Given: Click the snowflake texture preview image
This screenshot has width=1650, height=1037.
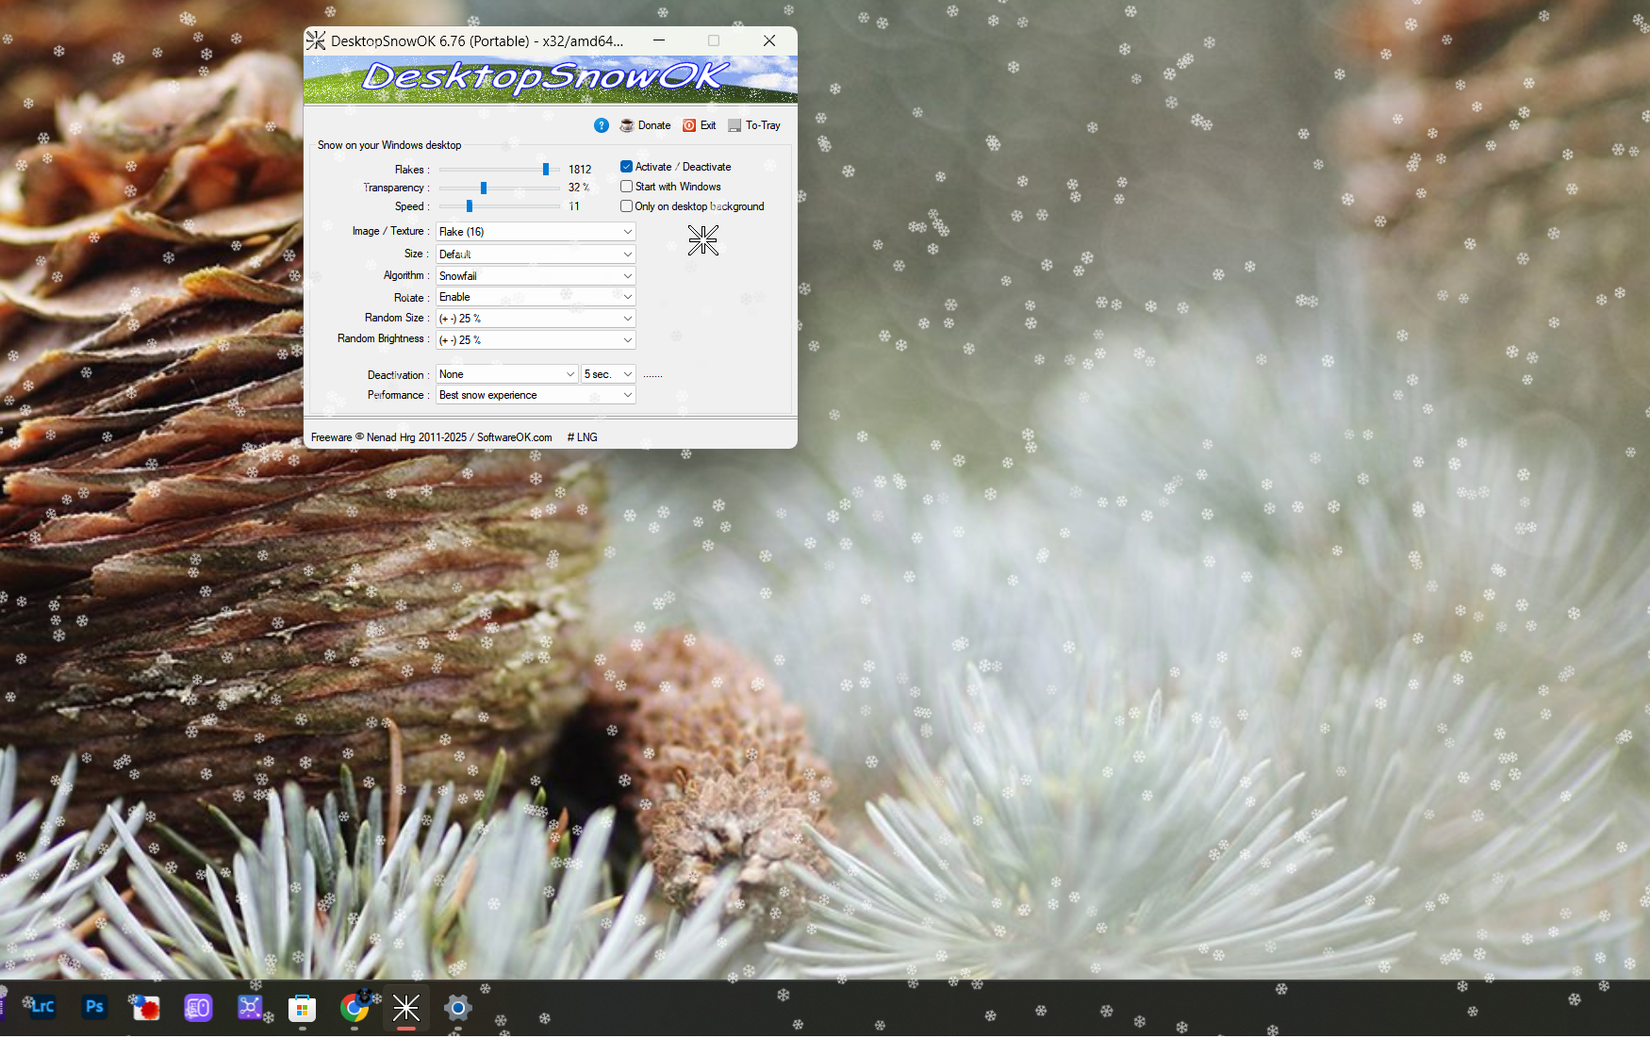Looking at the screenshot, I should point(703,240).
